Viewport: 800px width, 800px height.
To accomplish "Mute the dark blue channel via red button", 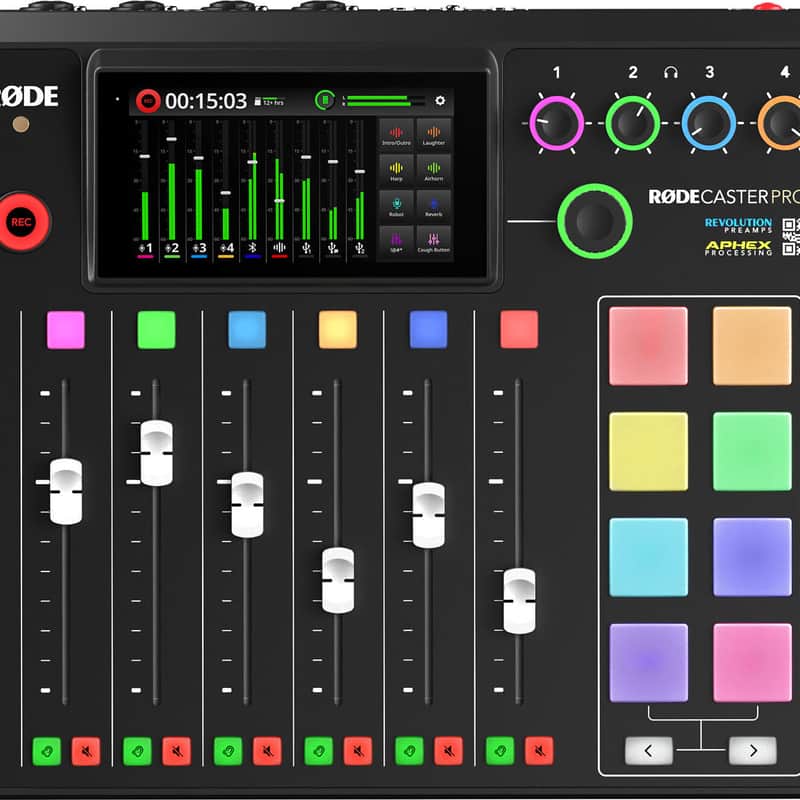I will click(x=448, y=751).
